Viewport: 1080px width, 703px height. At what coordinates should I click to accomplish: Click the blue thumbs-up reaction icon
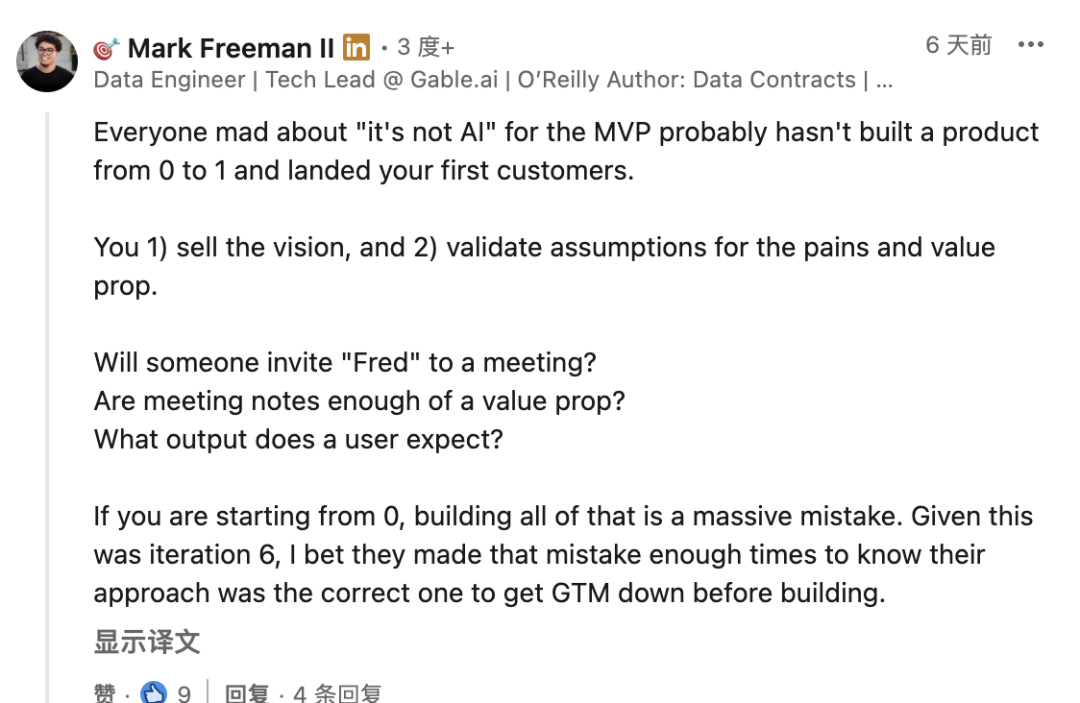pyautogui.click(x=153, y=692)
